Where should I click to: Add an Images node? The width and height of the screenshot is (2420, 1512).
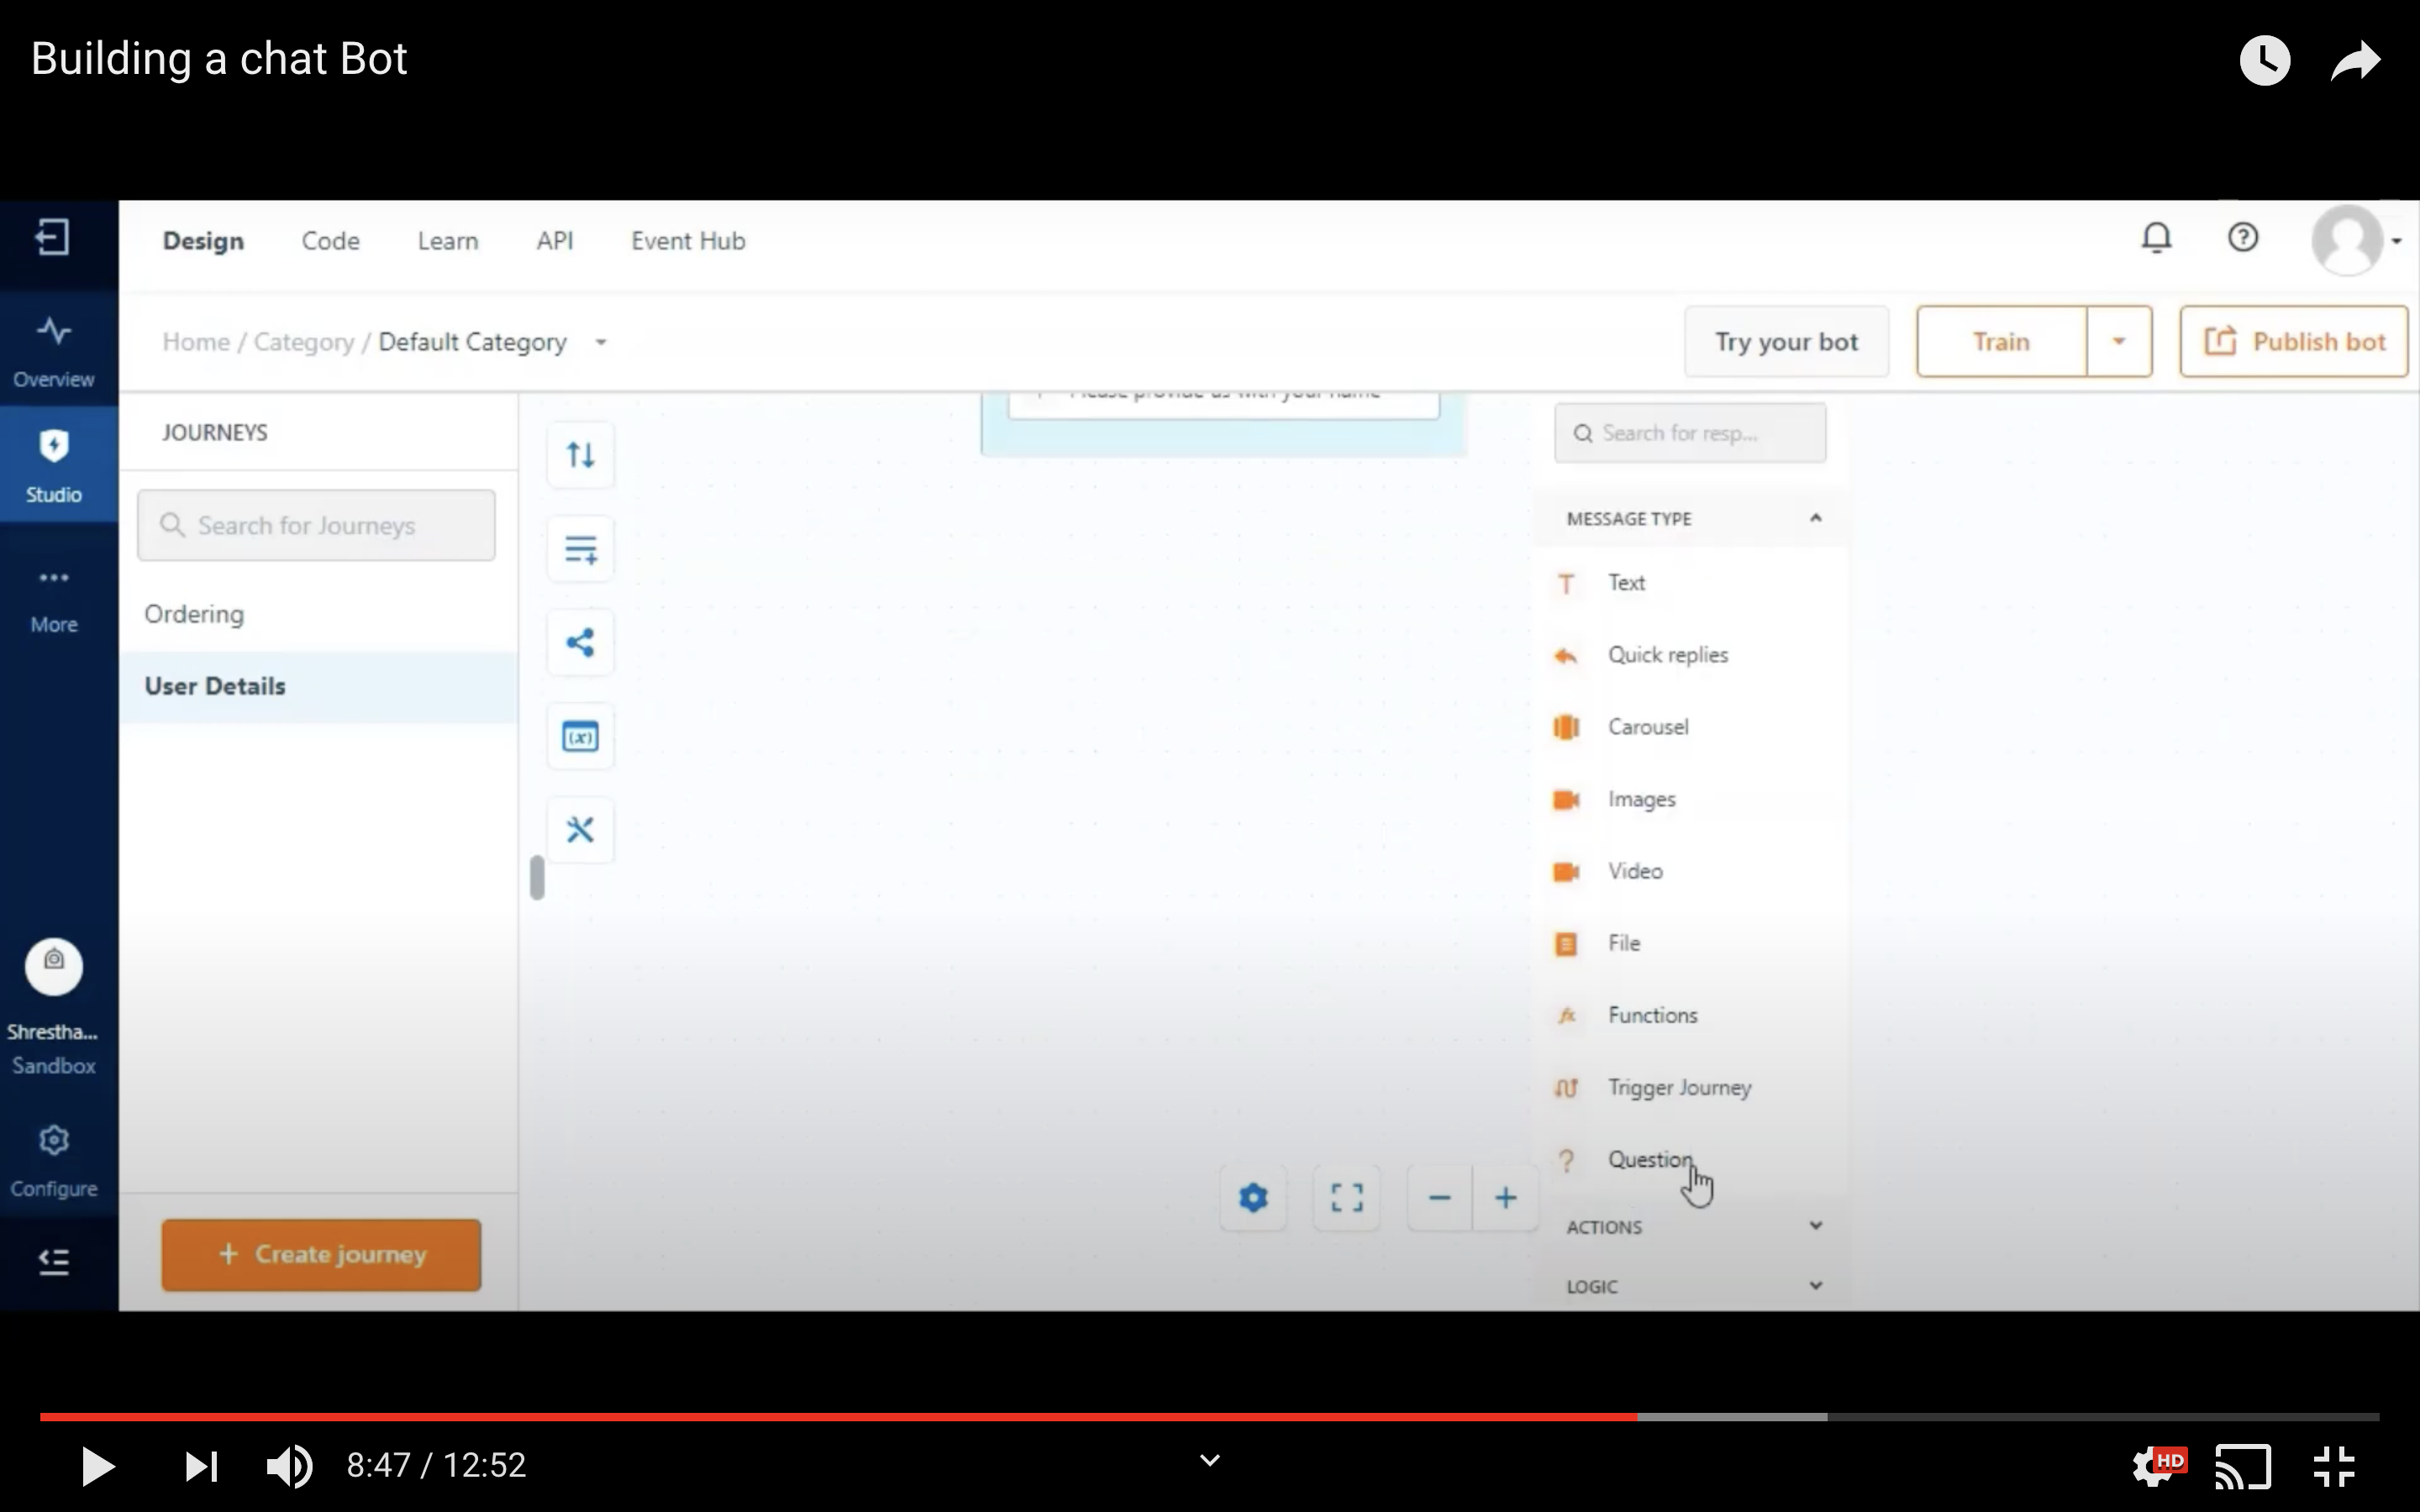pos(1690,799)
